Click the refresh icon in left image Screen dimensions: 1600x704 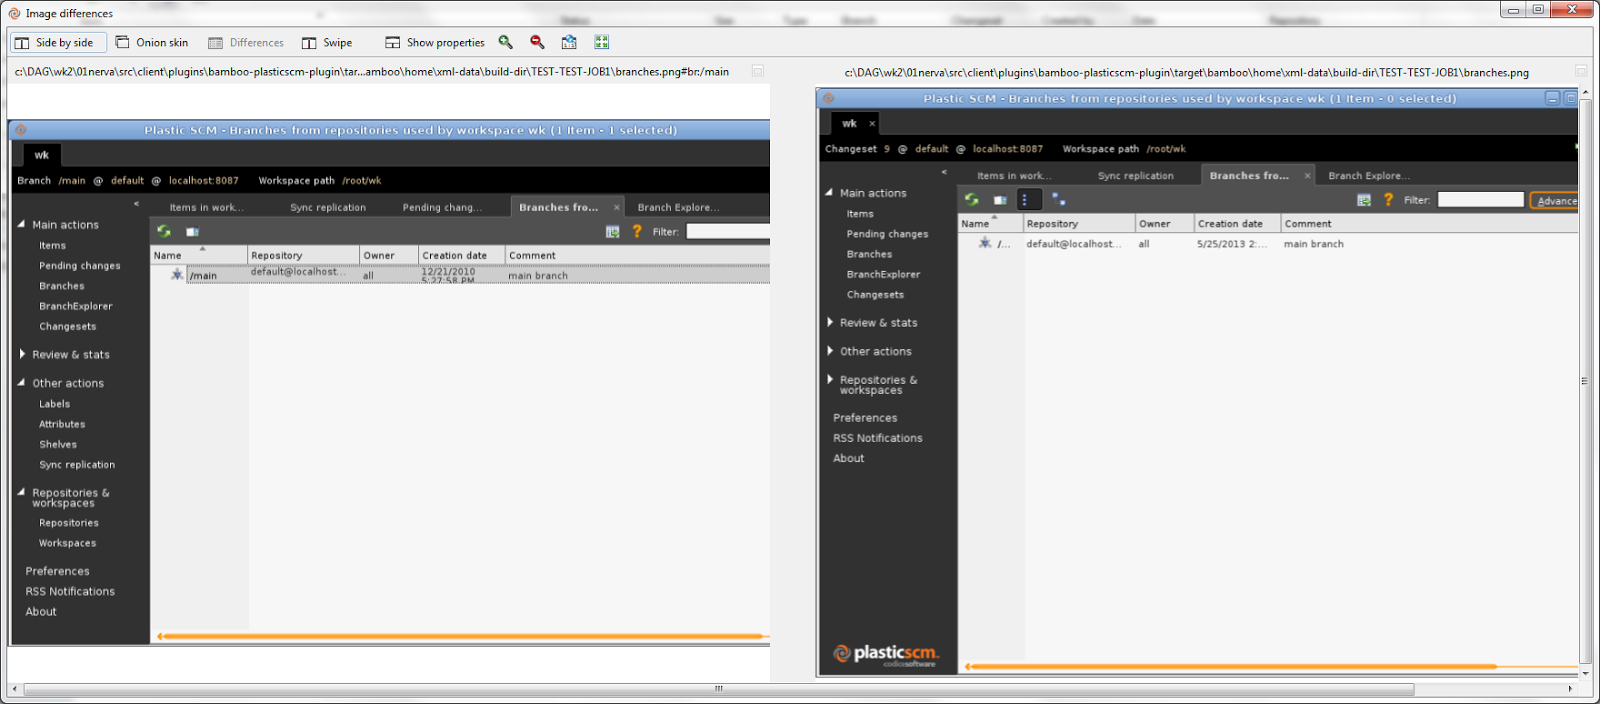[x=164, y=231]
